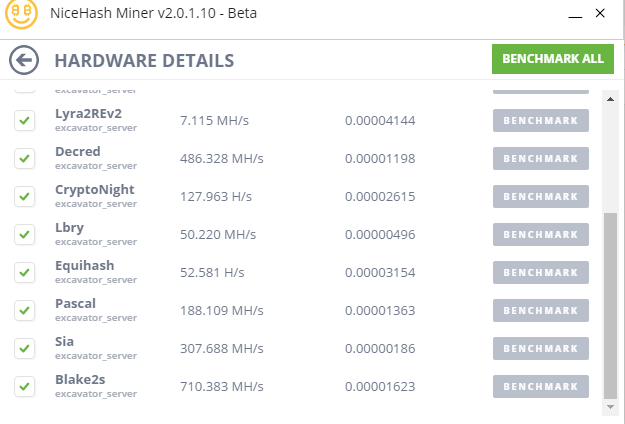This screenshot has width=625, height=424.
Task: Close the NiceHash Miner window
Action: [600, 13]
